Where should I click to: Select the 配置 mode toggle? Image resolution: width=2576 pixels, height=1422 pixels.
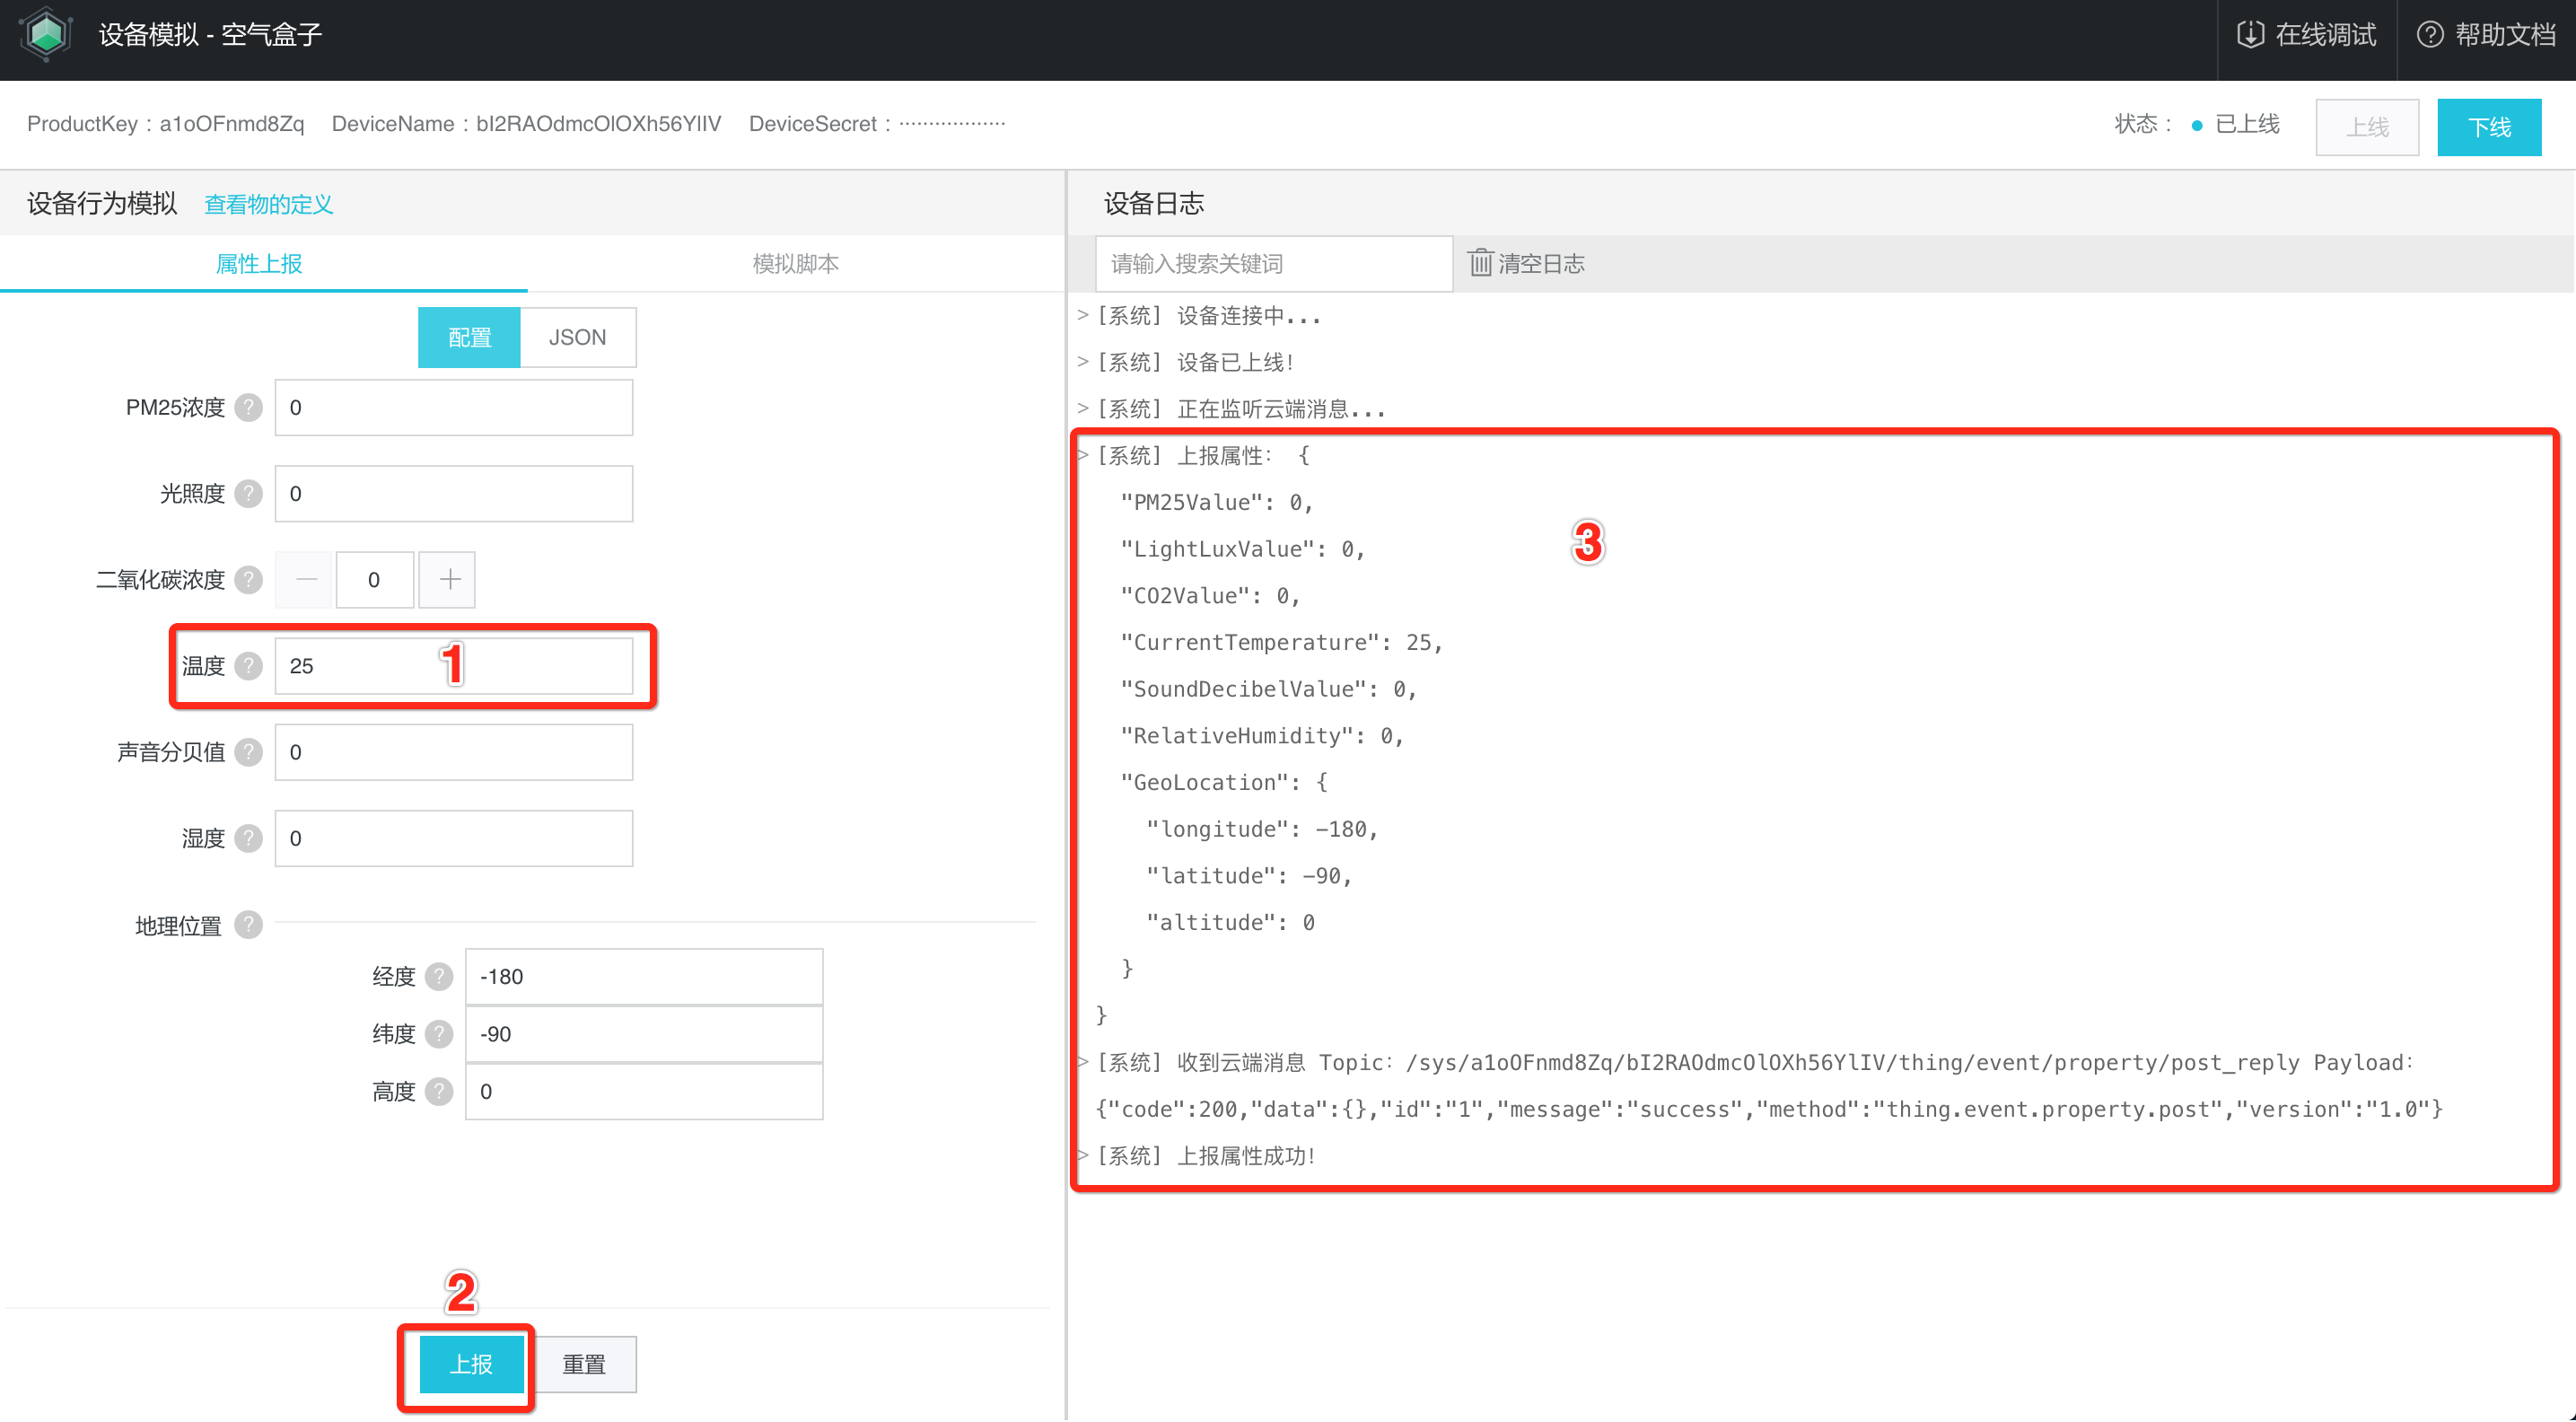(x=469, y=337)
